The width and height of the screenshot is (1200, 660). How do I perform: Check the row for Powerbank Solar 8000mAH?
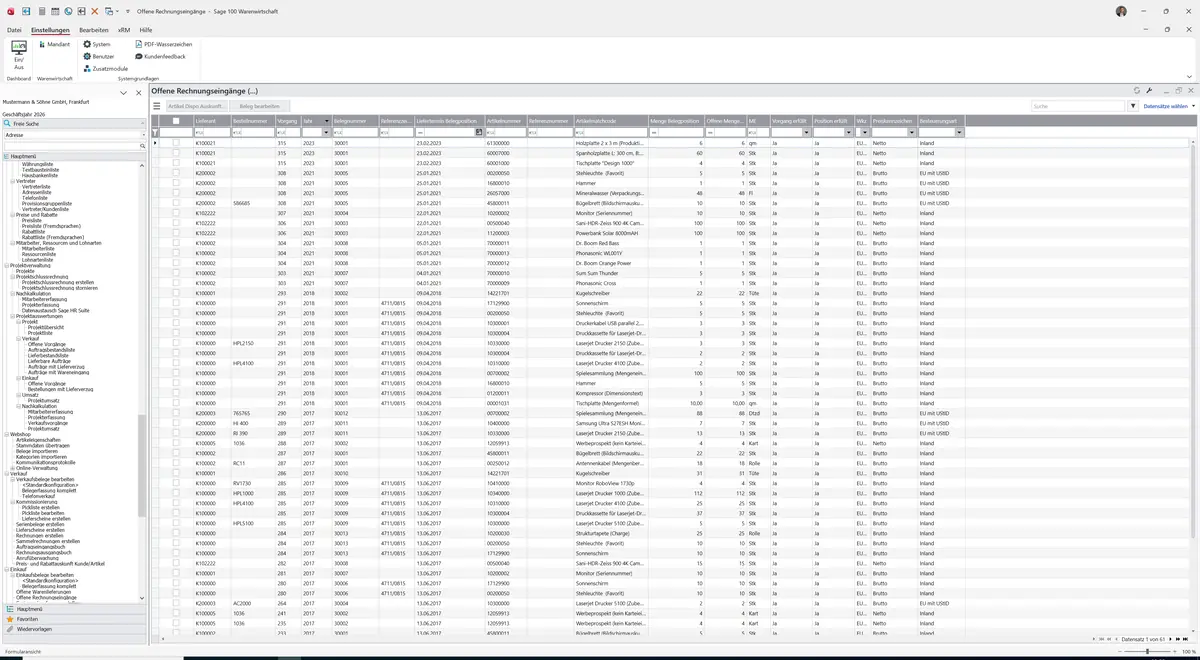tap(176, 233)
